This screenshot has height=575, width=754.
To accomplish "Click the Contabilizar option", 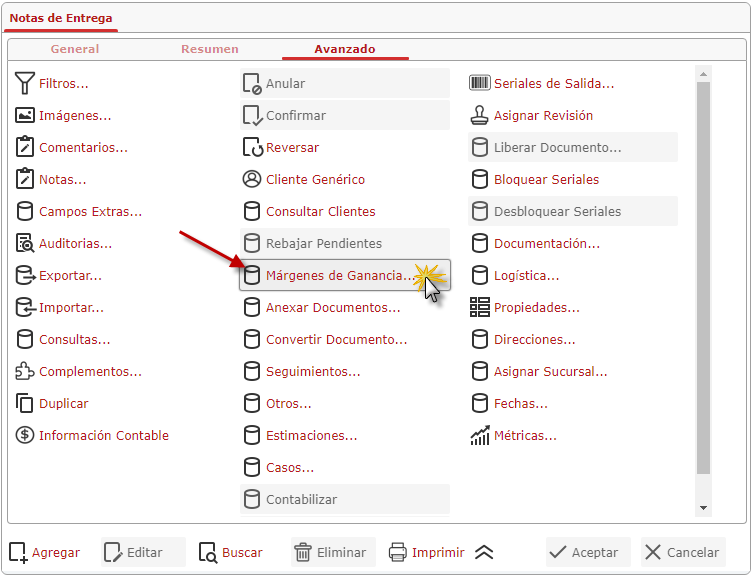I will click(x=345, y=499).
